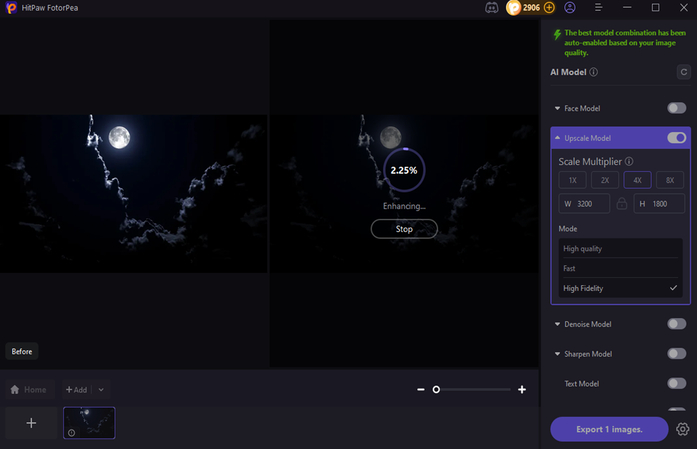Image resolution: width=697 pixels, height=449 pixels.
Task: Click the credits coin icon
Action: pos(513,8)
